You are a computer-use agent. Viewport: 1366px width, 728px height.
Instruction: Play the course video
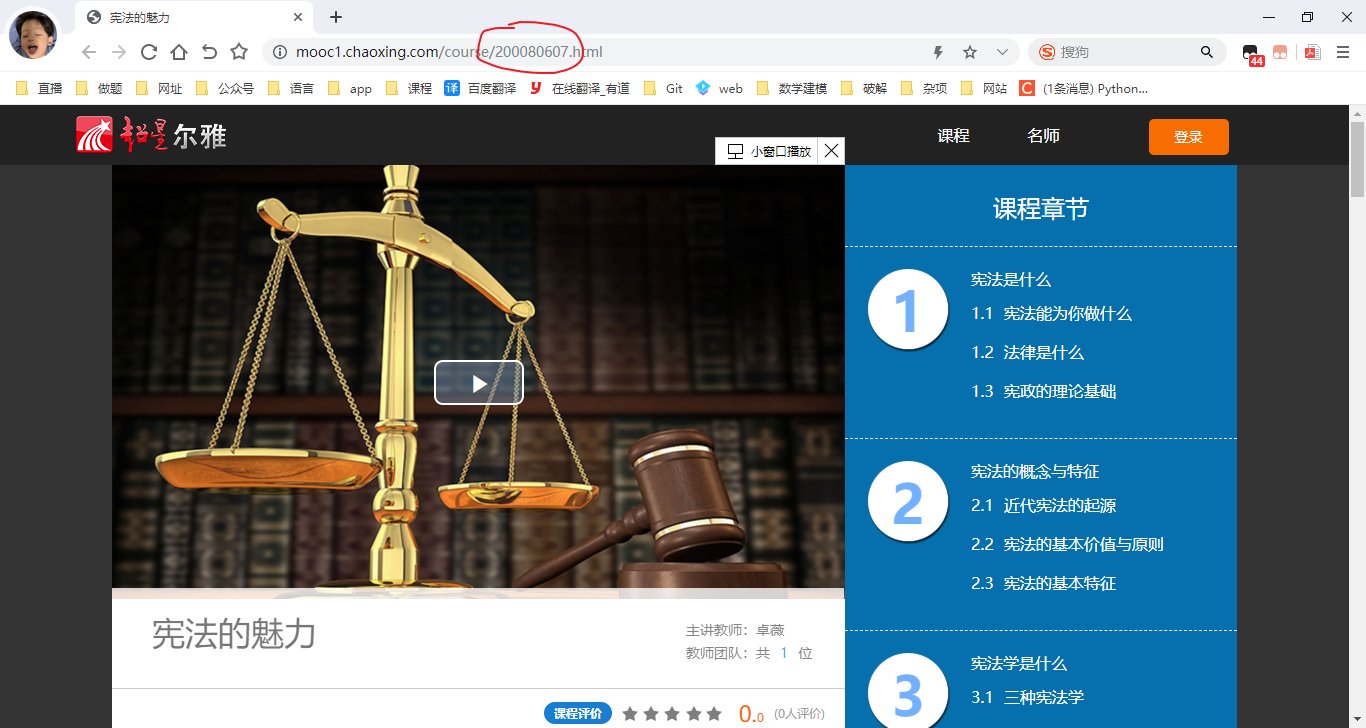478,383
